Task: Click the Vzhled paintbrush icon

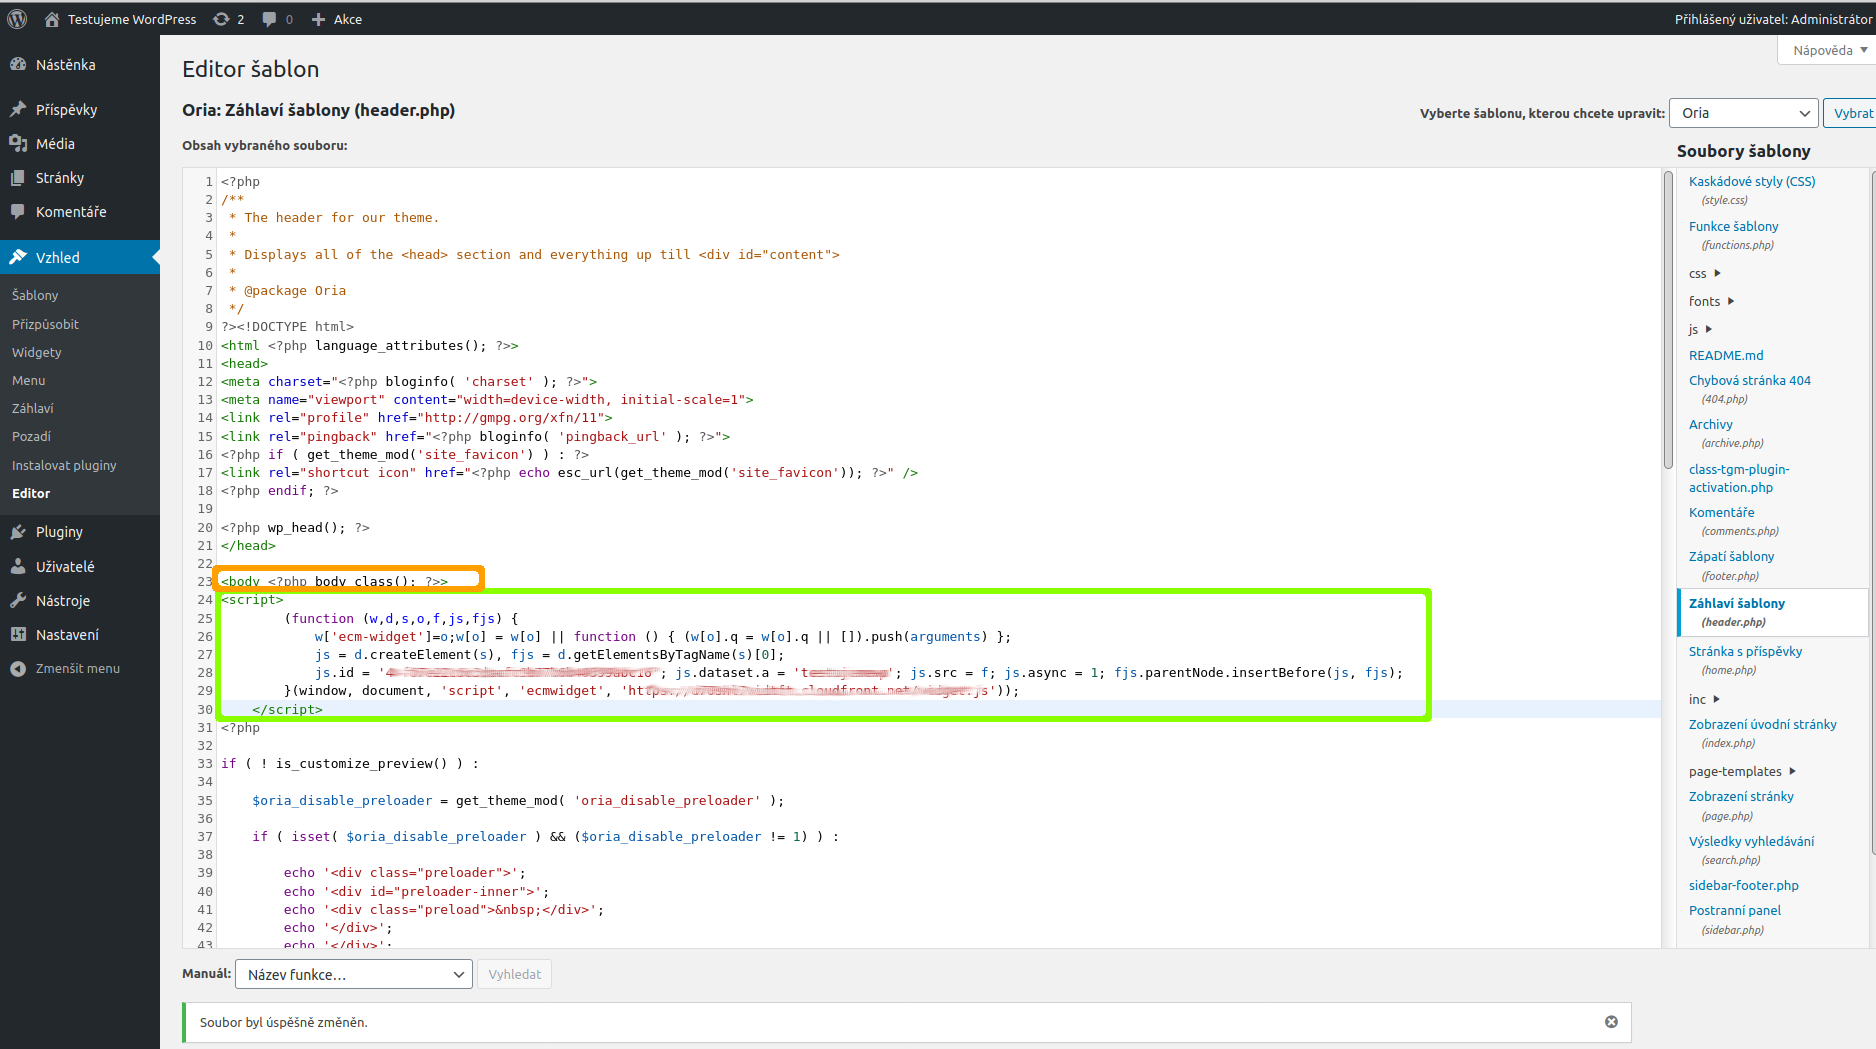Action: (x=18, y=257)
